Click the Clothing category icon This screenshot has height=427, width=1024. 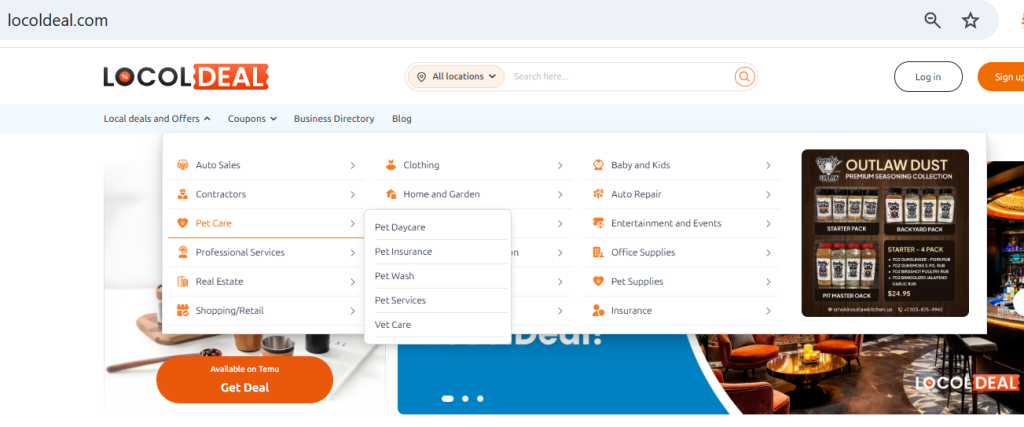390,165
